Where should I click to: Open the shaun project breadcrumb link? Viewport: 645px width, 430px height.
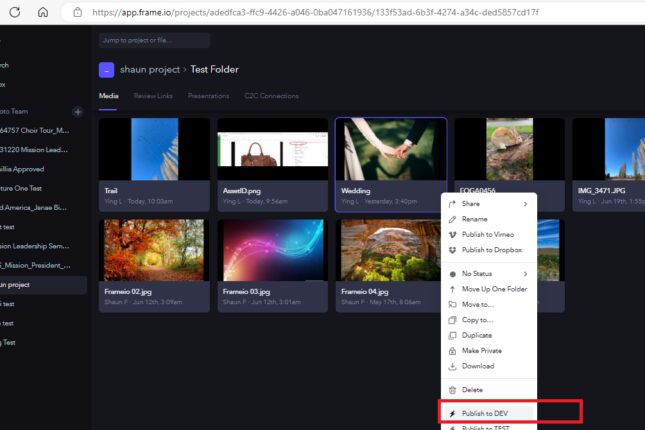coord(150,70)
